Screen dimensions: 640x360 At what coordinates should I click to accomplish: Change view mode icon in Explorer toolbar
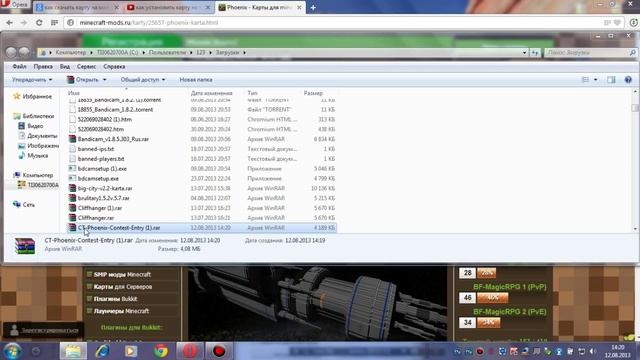[585, 80]
